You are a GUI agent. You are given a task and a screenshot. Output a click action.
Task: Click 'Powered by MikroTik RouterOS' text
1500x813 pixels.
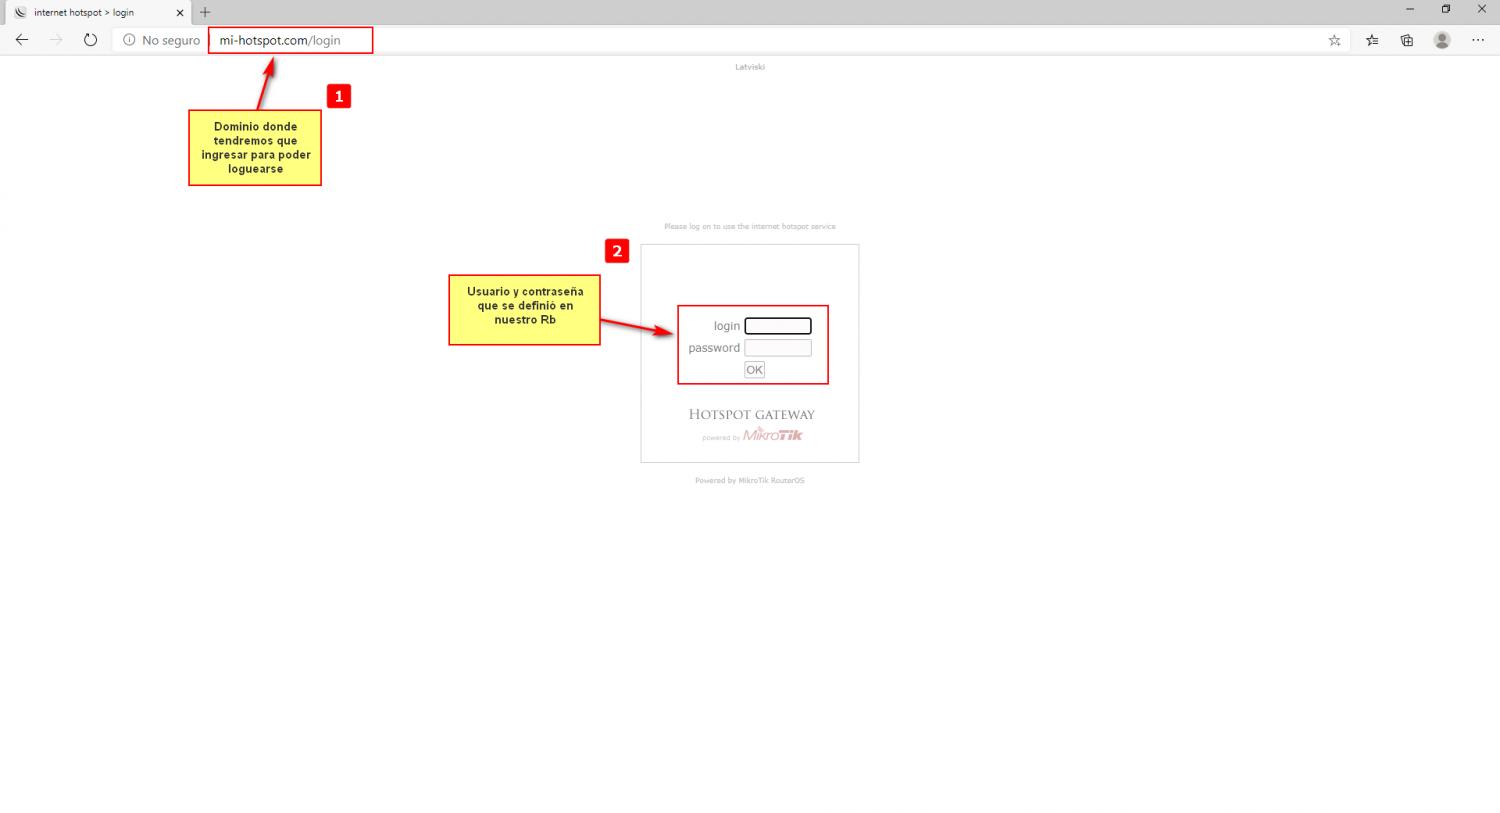coord(750,481)
